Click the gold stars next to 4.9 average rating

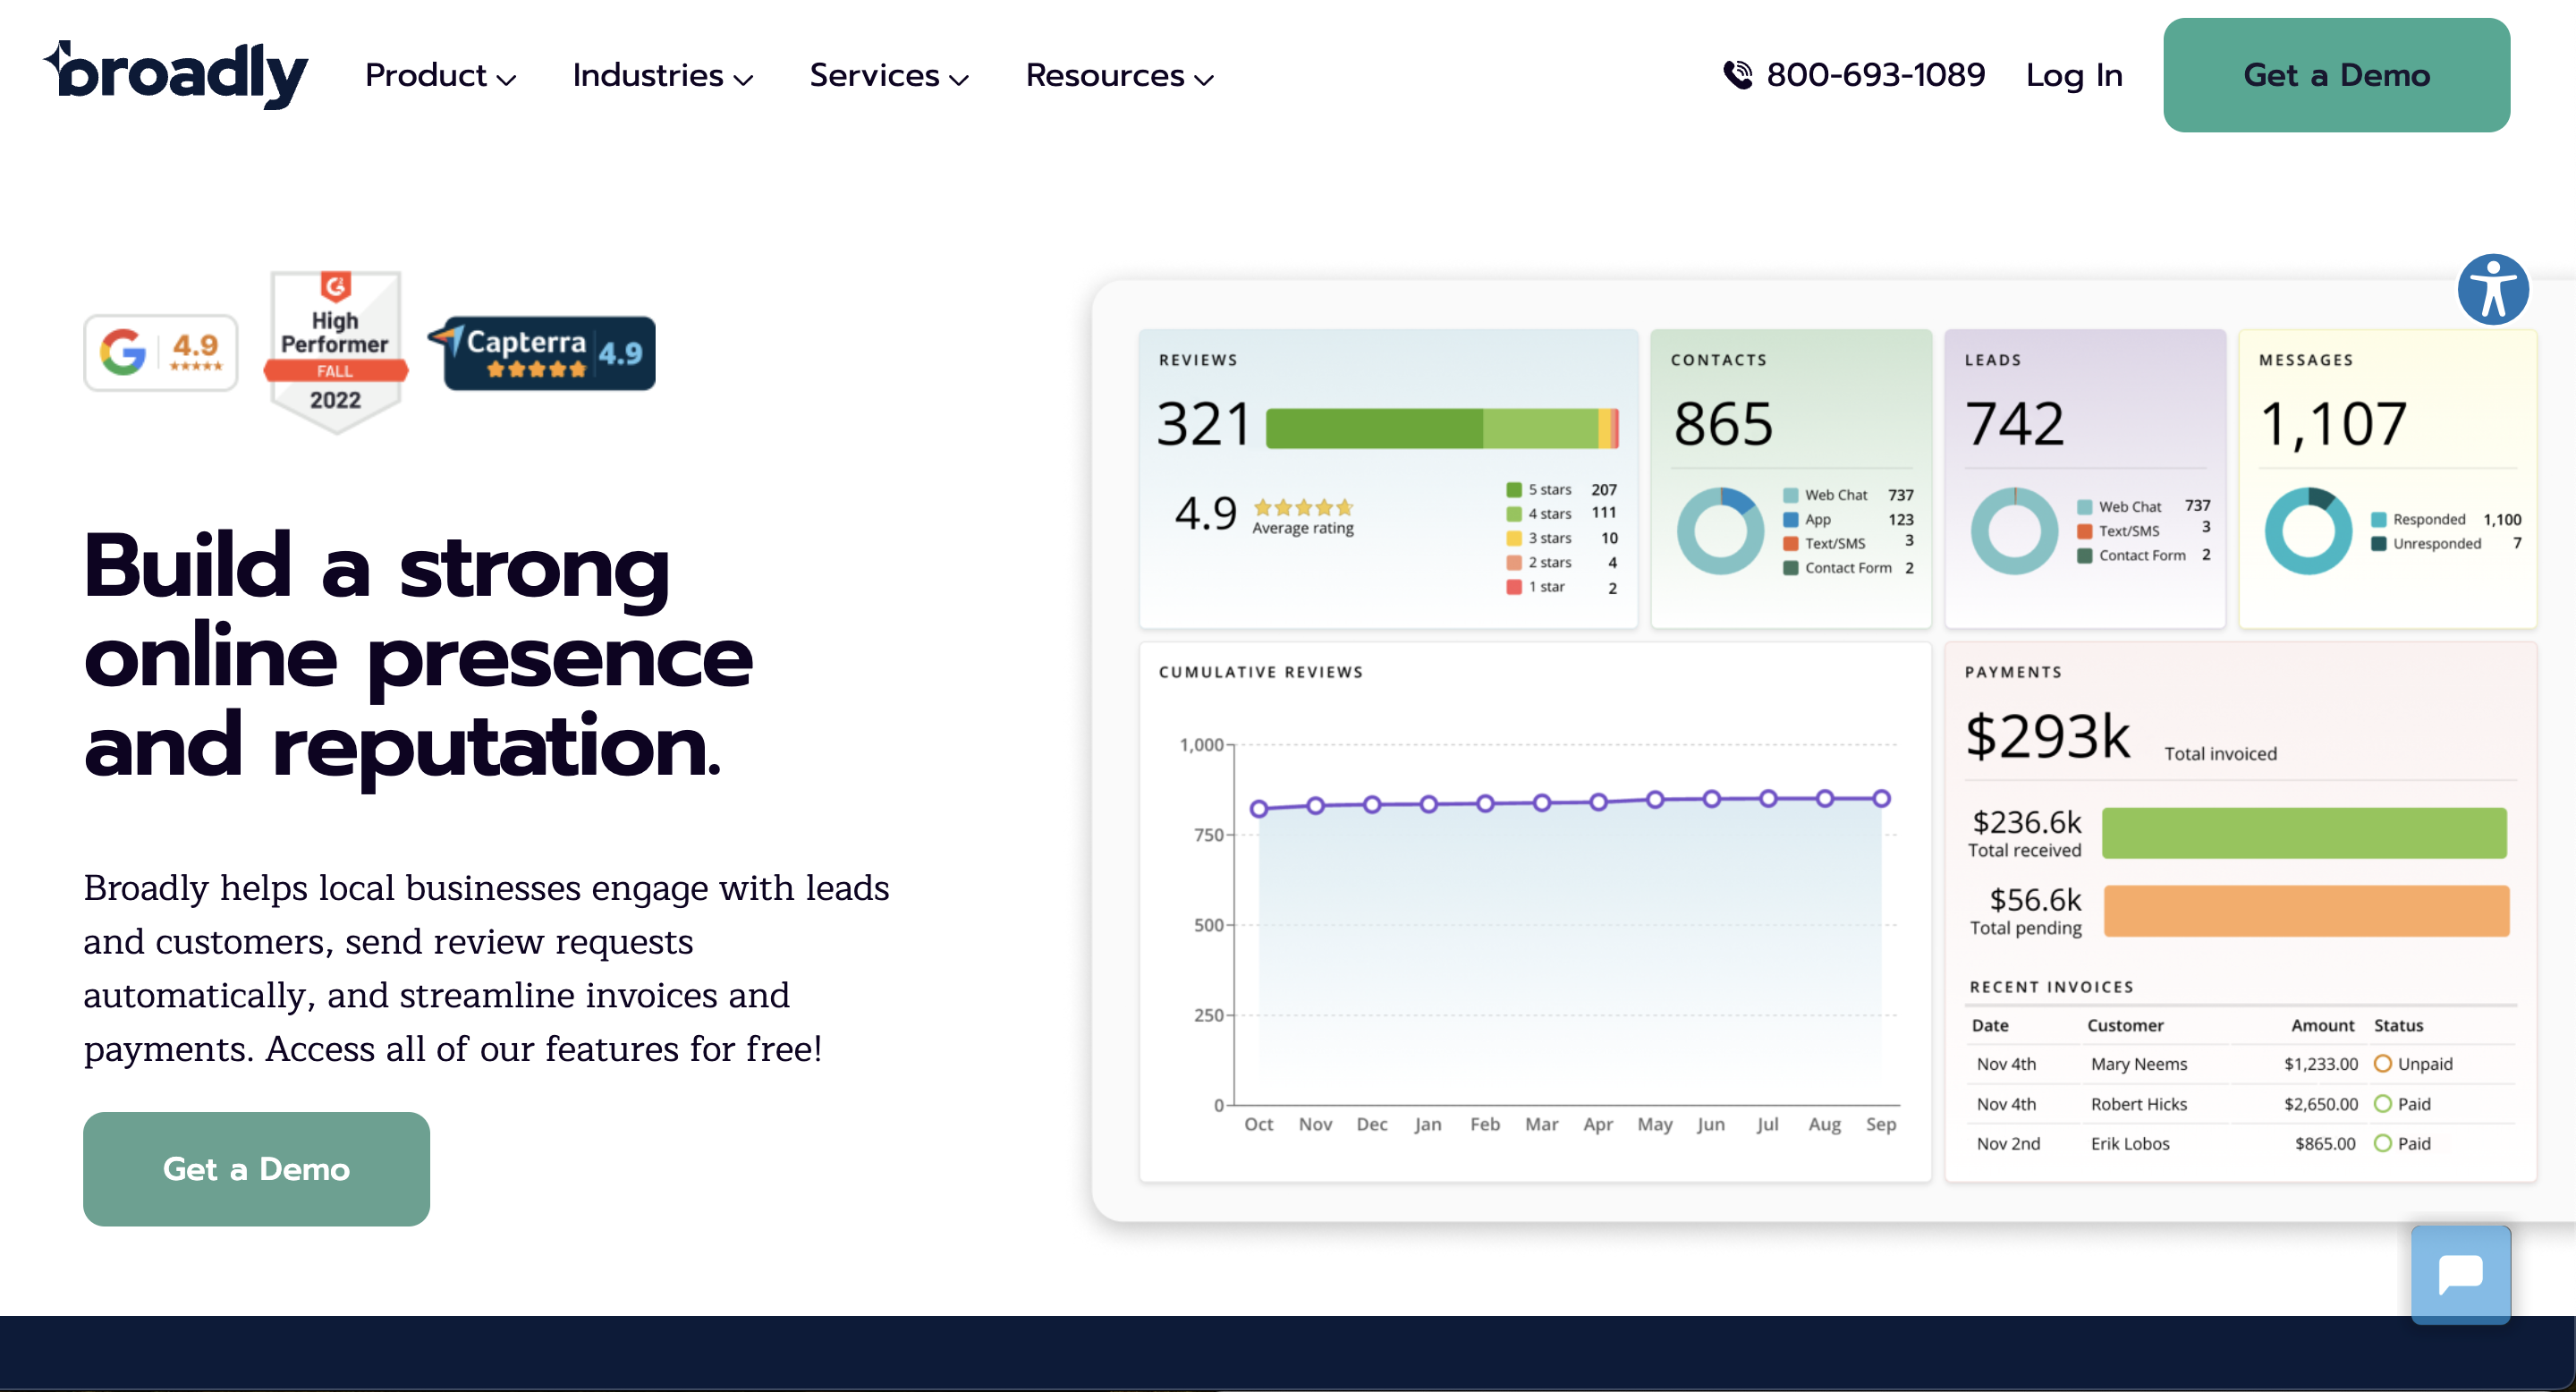1303,507
